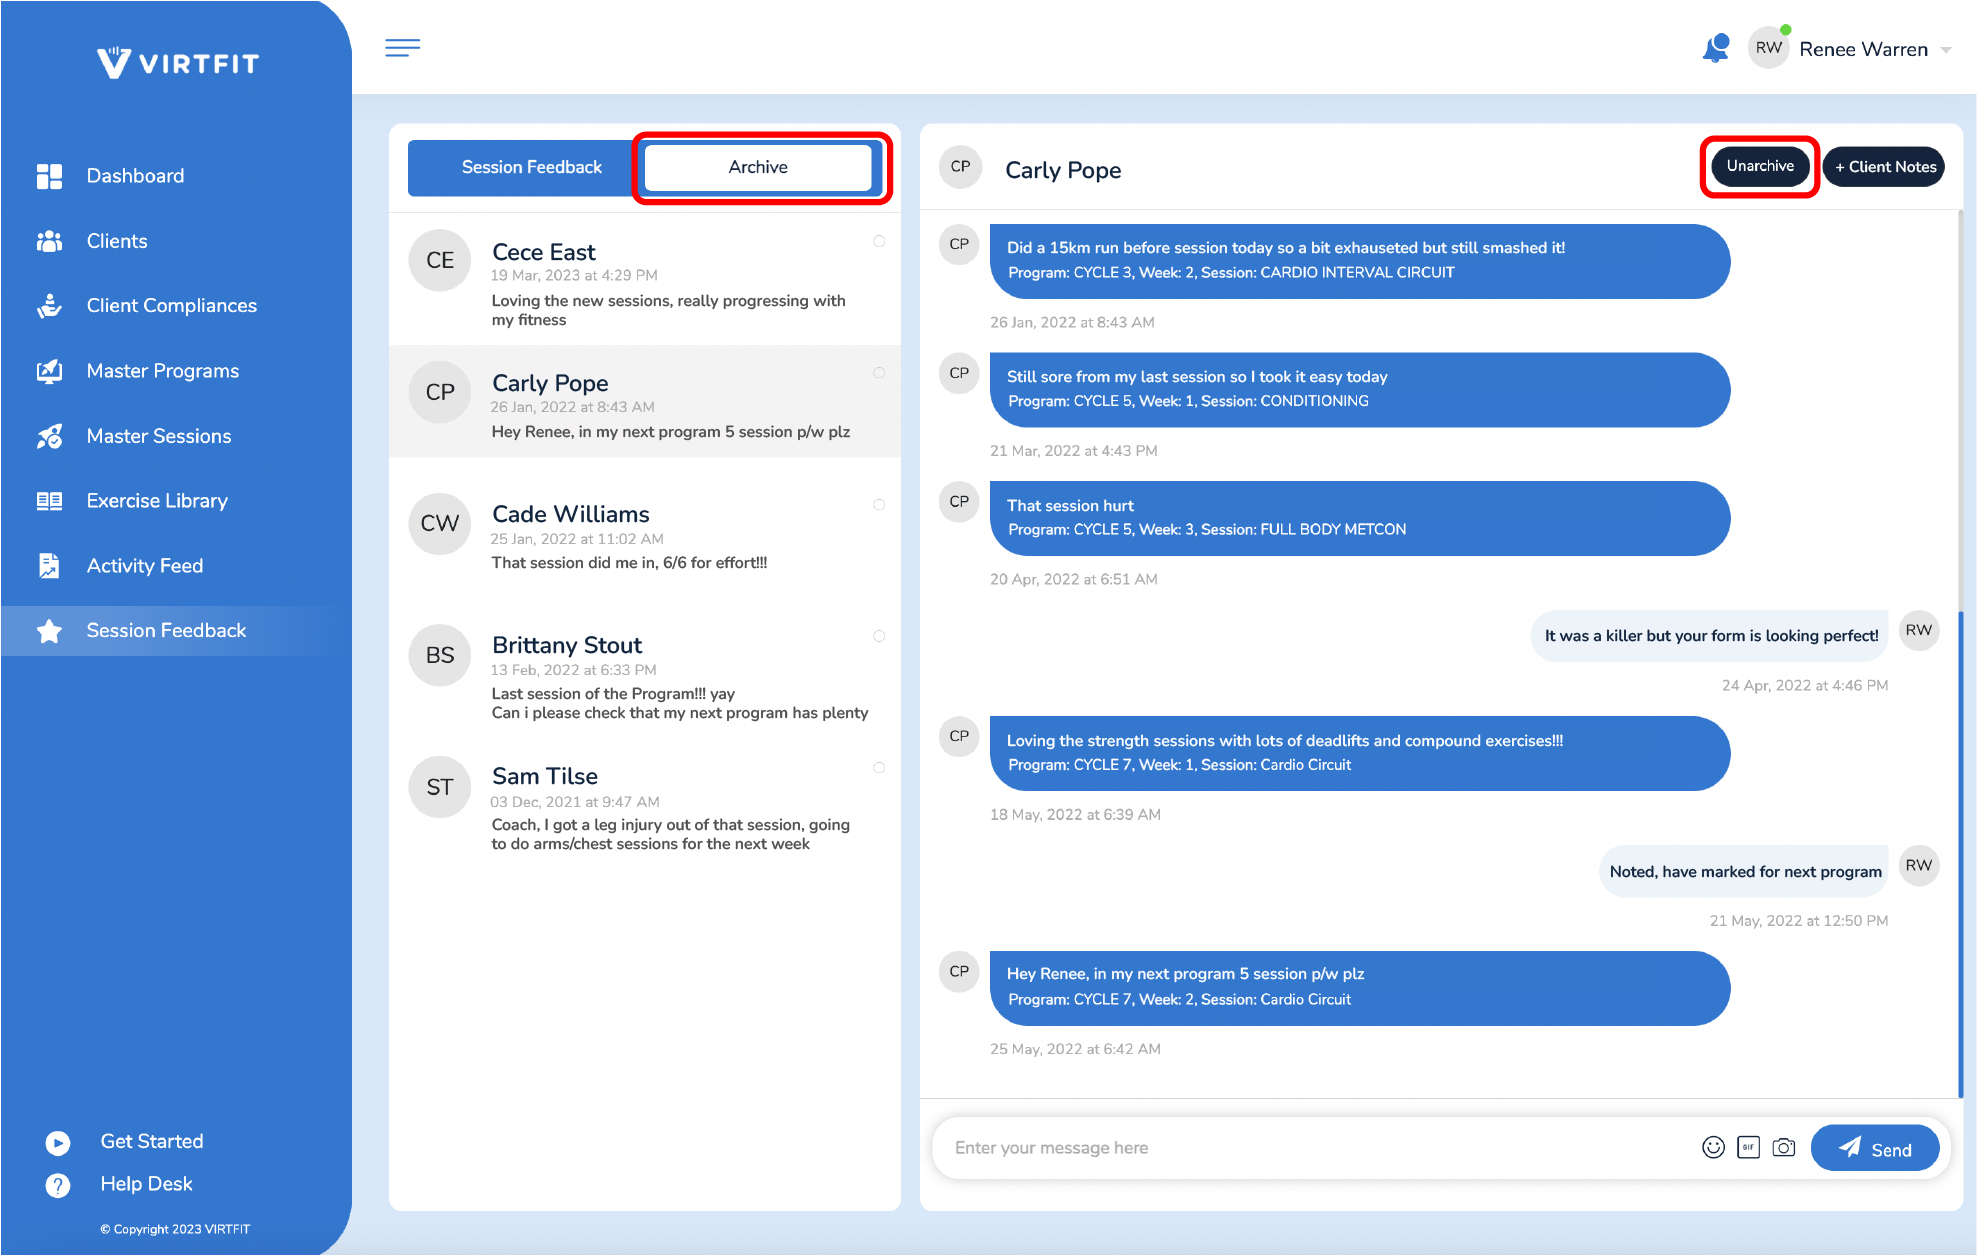Click the 'Loving the strength sessions' message bubble
Image resolution: width=1977 pixels, height=1256 pixels.
pos(1360,753)
